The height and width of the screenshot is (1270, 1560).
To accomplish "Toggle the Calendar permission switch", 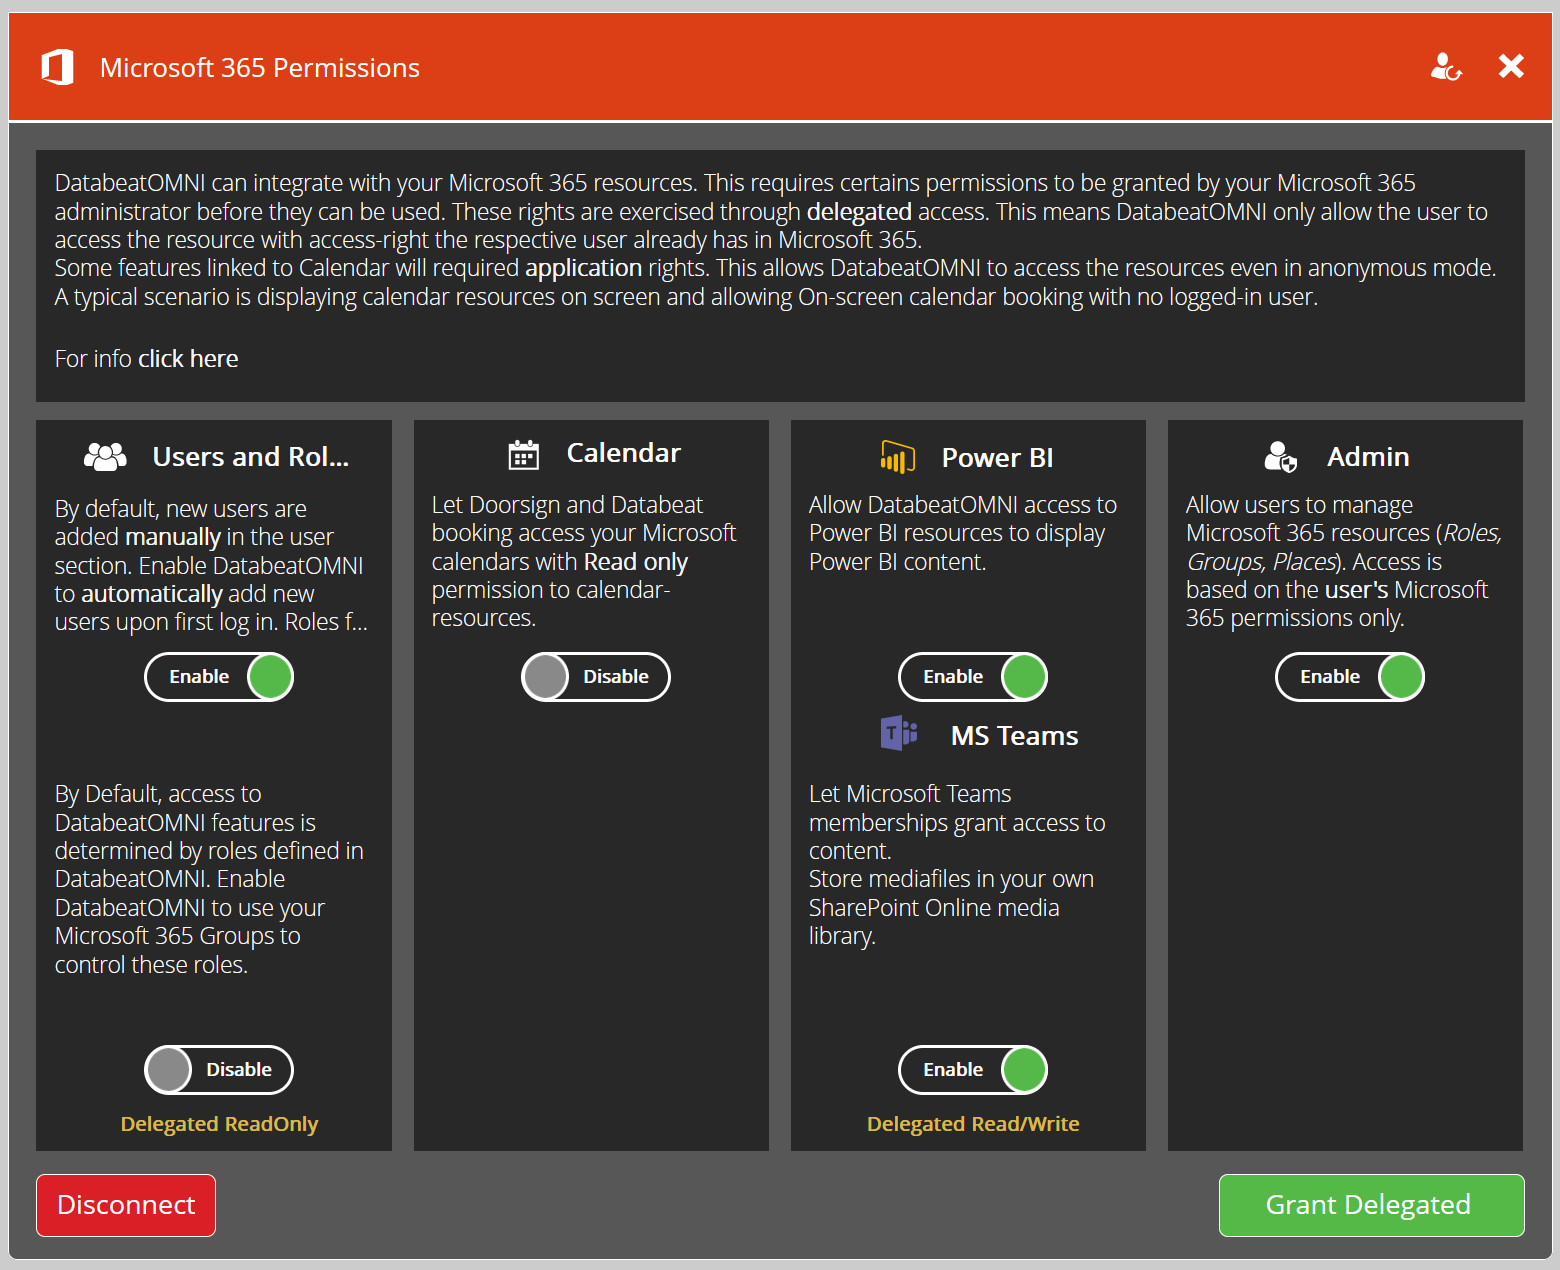I will click(x=596, y=677).
